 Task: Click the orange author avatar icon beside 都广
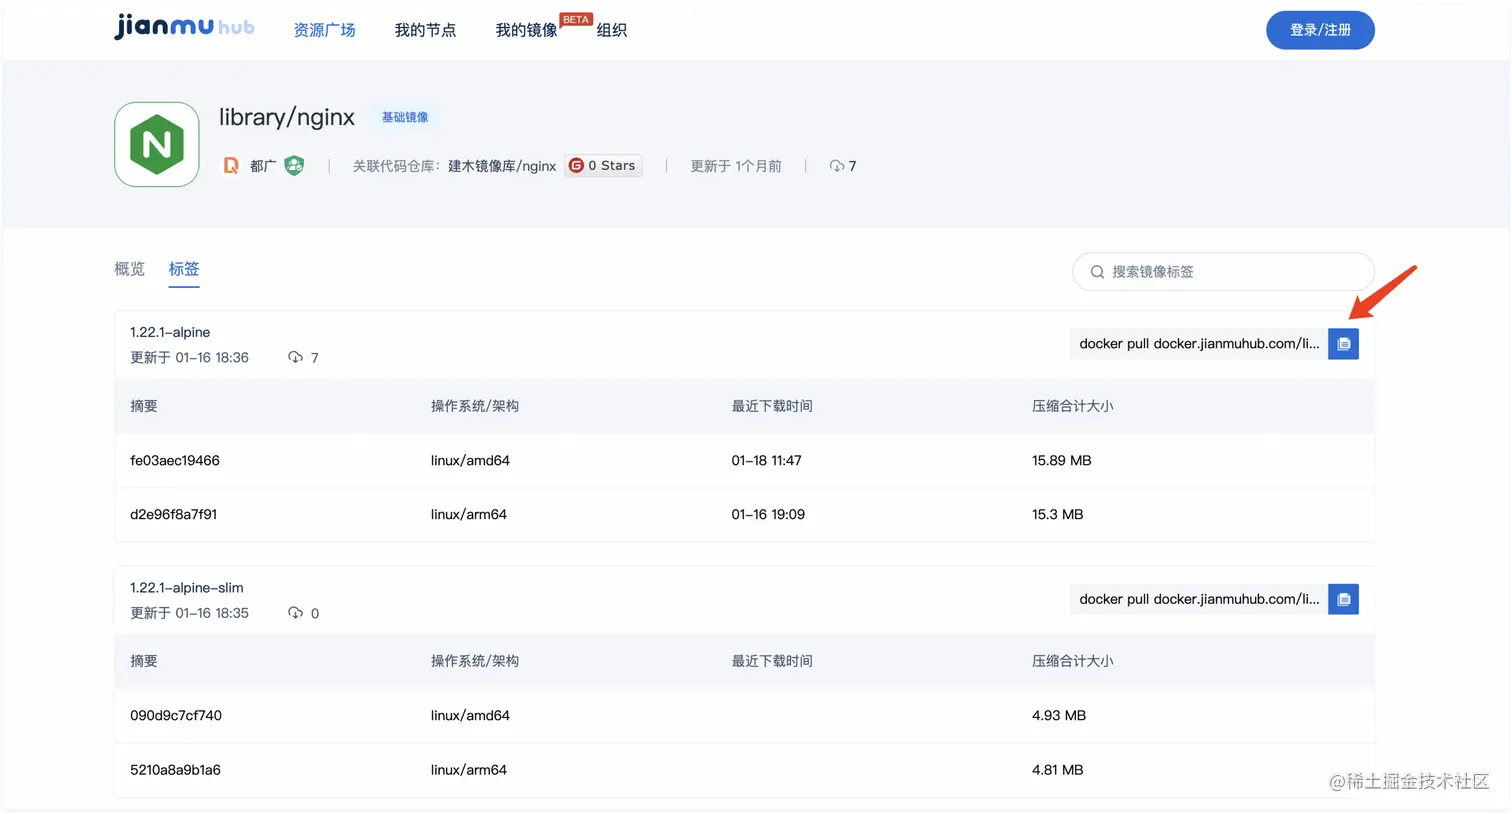(x=231, y=166)
